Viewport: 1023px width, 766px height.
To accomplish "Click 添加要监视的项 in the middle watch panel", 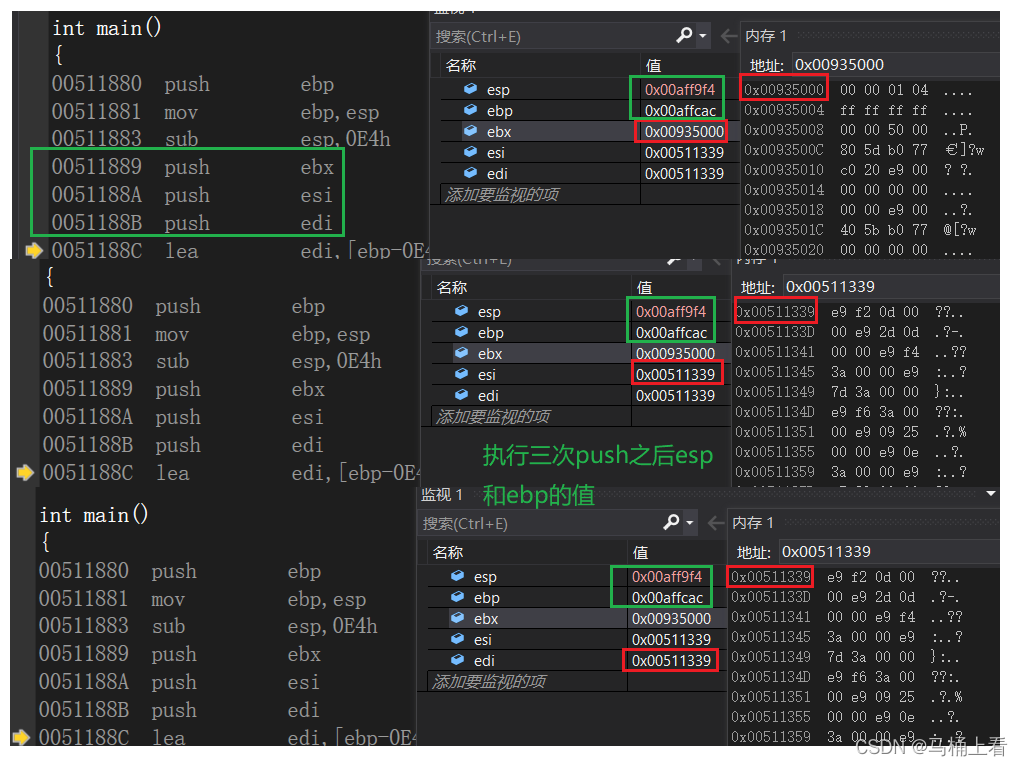I will (492, 416).
